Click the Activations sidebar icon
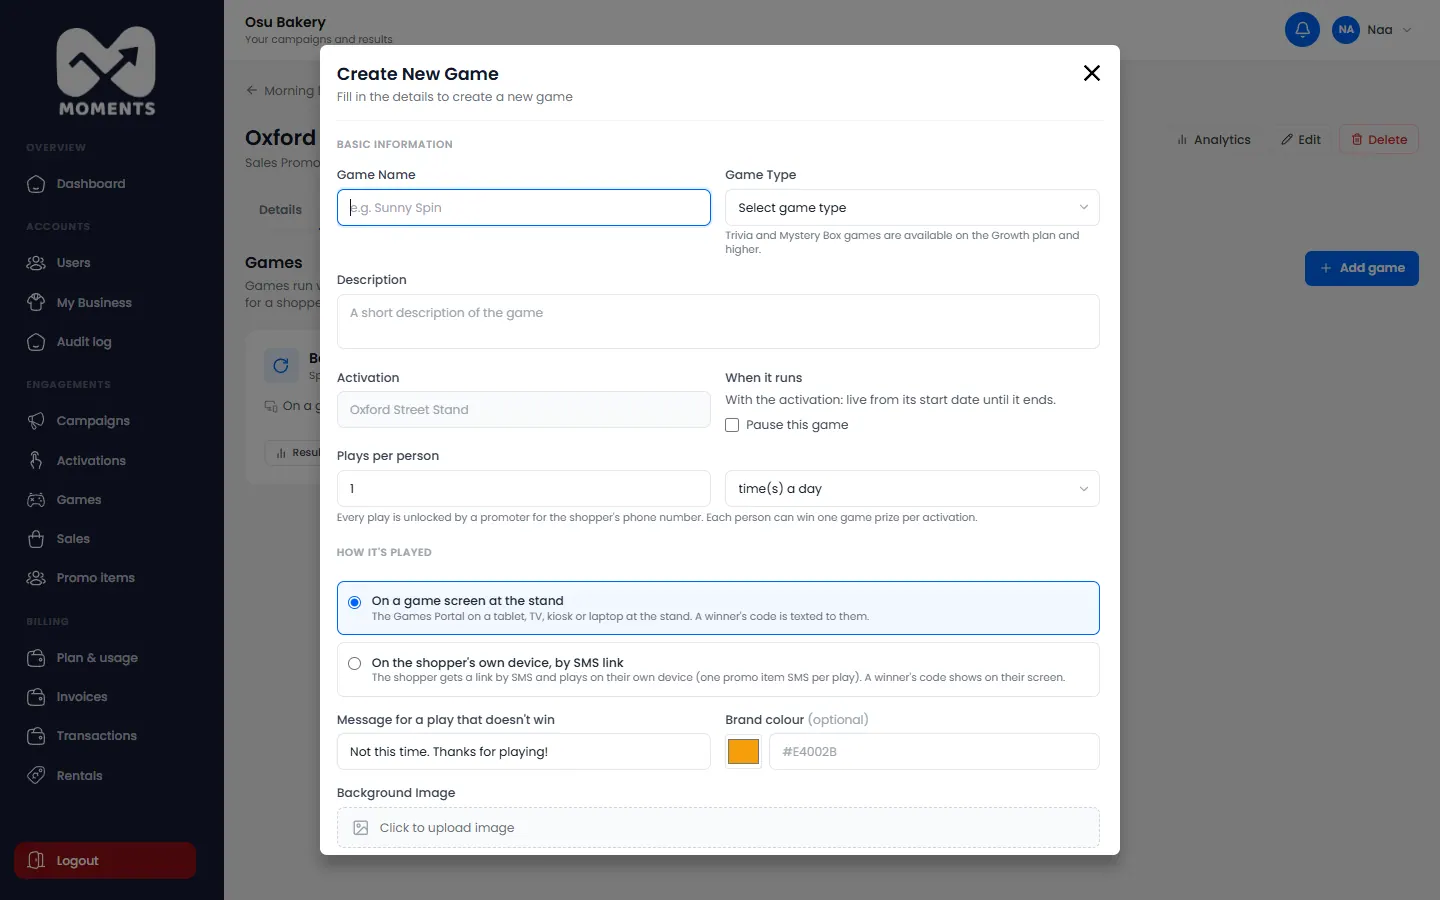1440x900 pixels. tap(36, 461)
